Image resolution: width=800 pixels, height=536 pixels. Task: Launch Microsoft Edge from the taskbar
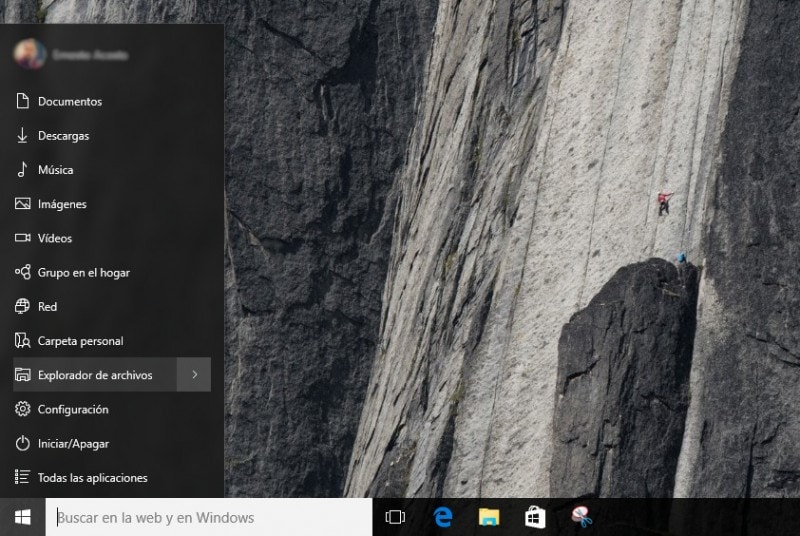(443, 517)
